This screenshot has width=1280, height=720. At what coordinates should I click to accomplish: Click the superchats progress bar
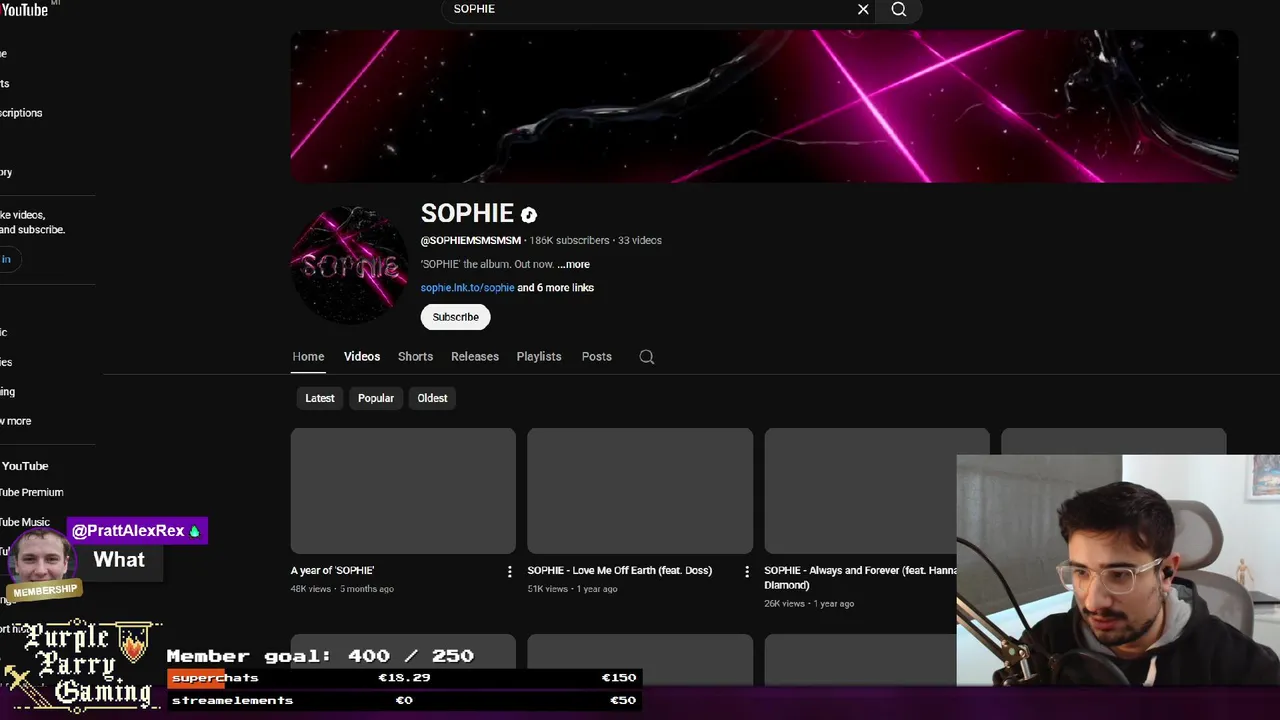point(404,678)
